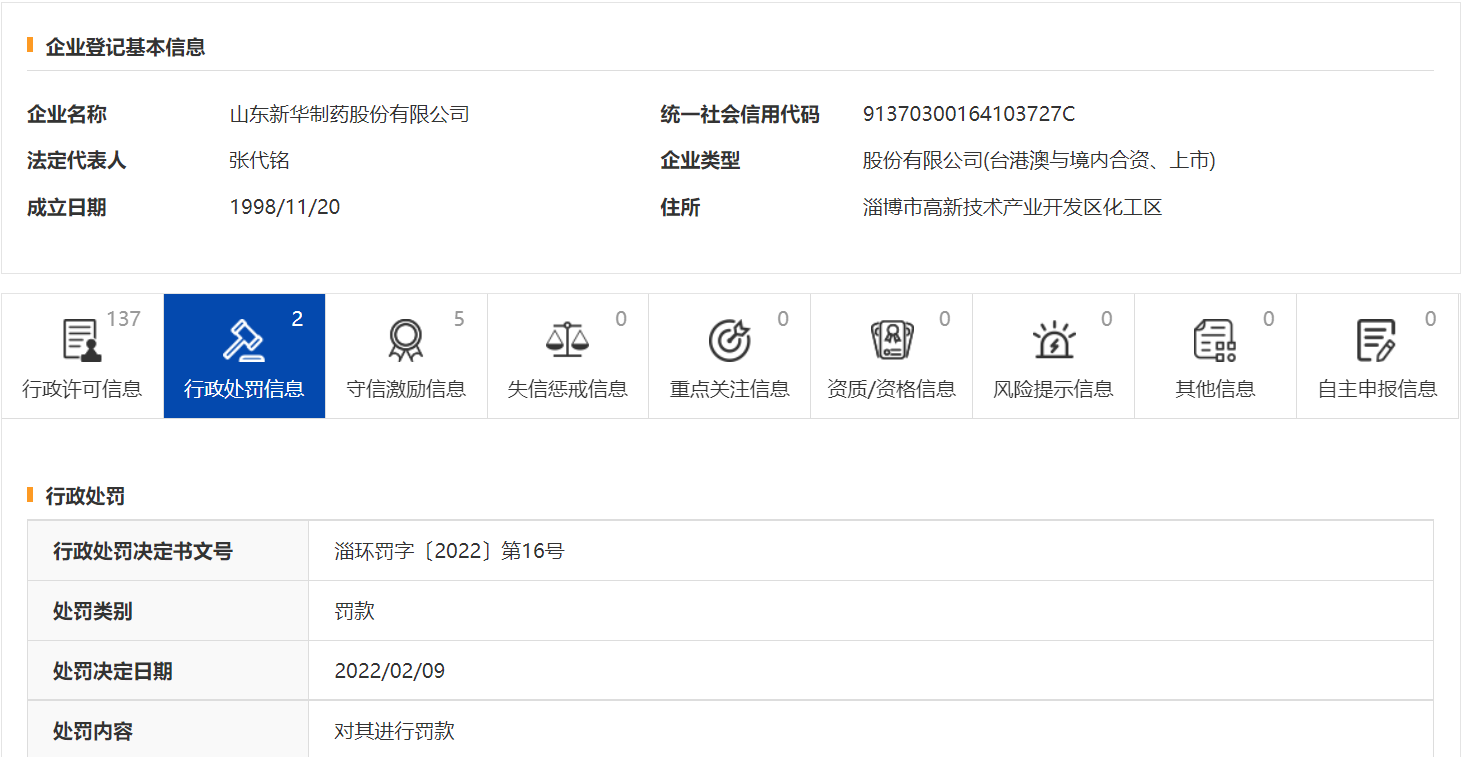Click the 处罚决定日期 row label
This screenshot has height=757, width=1462.
[112, 671]
